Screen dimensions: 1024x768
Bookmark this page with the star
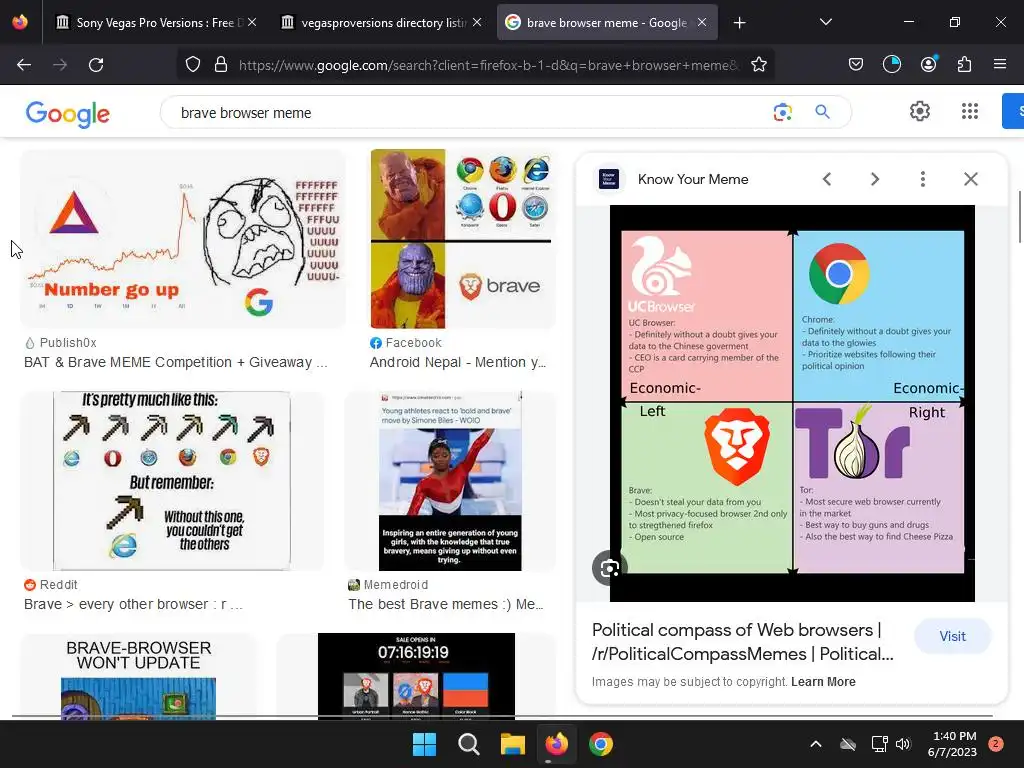758,65
